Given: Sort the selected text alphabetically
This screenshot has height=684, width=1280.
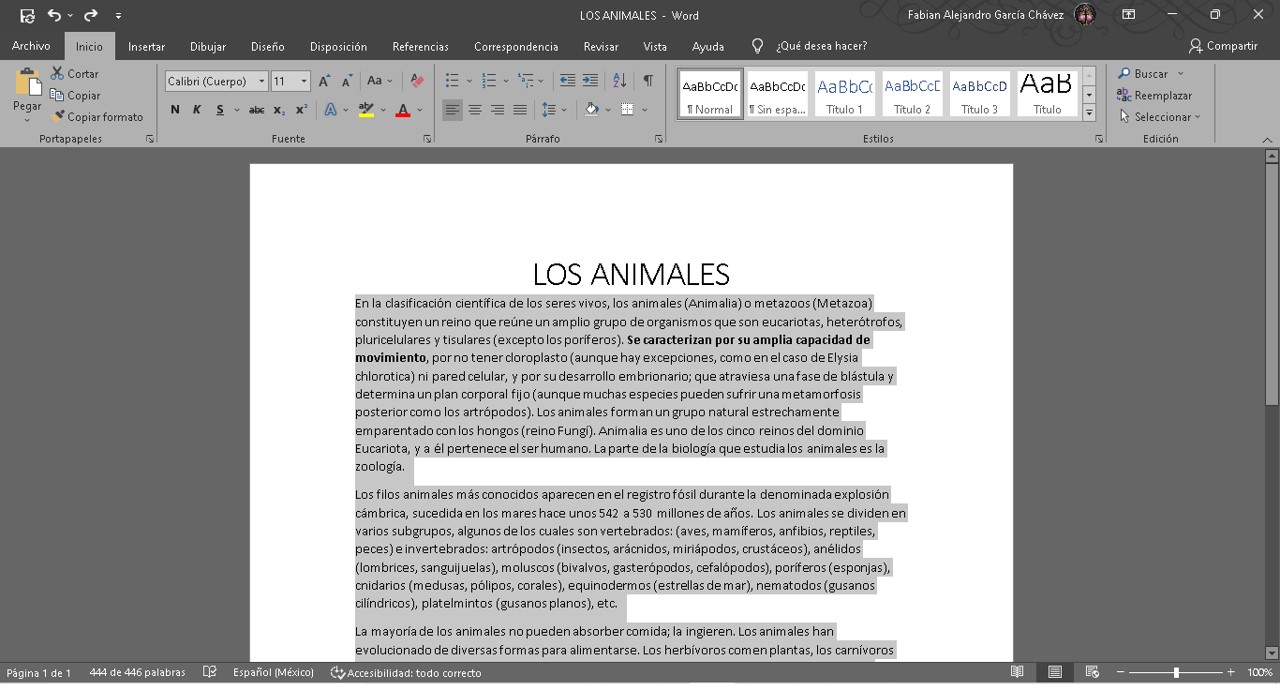Looking at the screenshot, I should tap(619, 81).
